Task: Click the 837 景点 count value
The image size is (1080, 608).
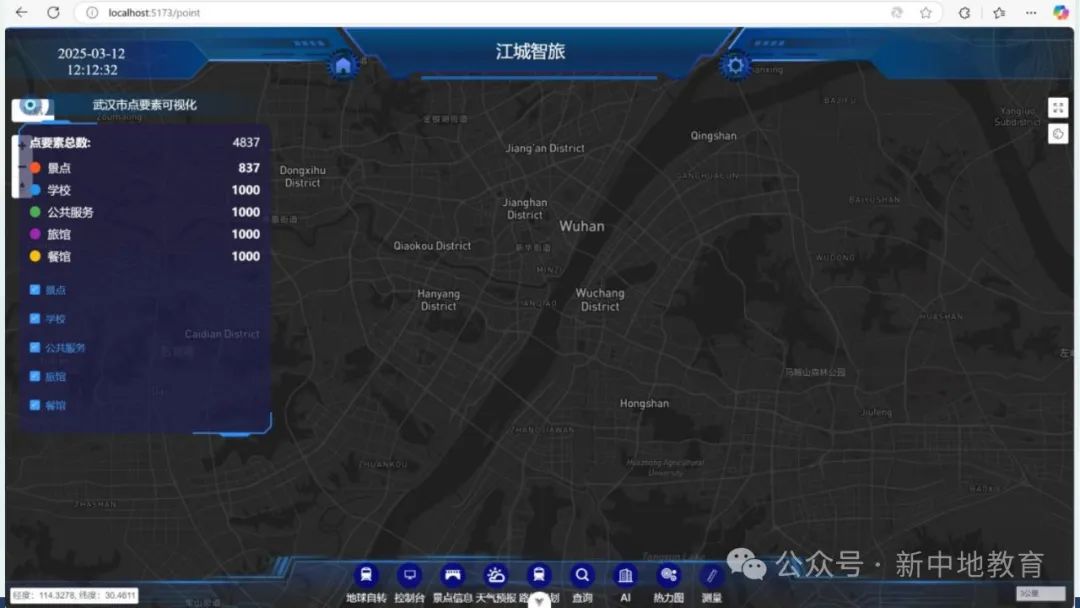Action: pyautogui.click(x=249, y=168)
